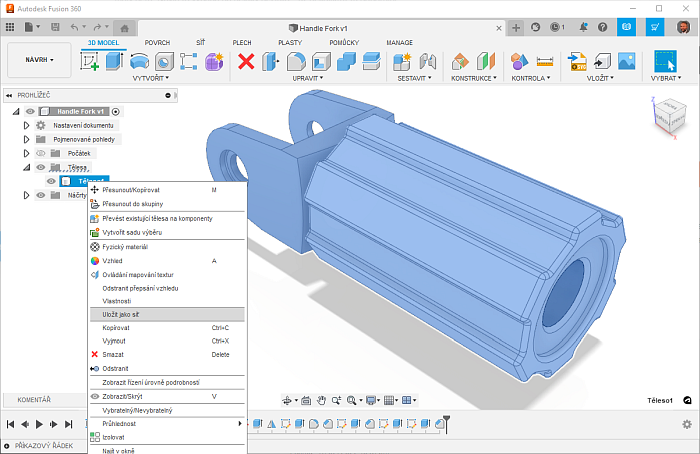
Task: Click the Create Sketch tool icon
Action: pyautogui.click(x=90, y=61)
